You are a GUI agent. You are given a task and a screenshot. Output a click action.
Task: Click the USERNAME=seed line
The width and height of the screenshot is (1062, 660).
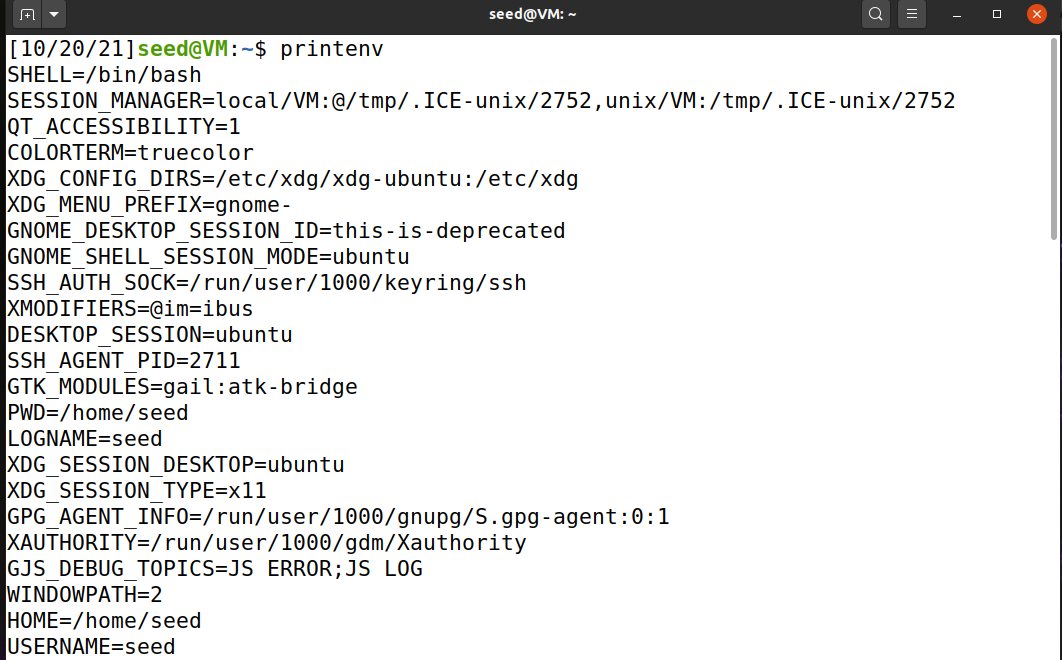pyautogui.click(x=90, y=646)
